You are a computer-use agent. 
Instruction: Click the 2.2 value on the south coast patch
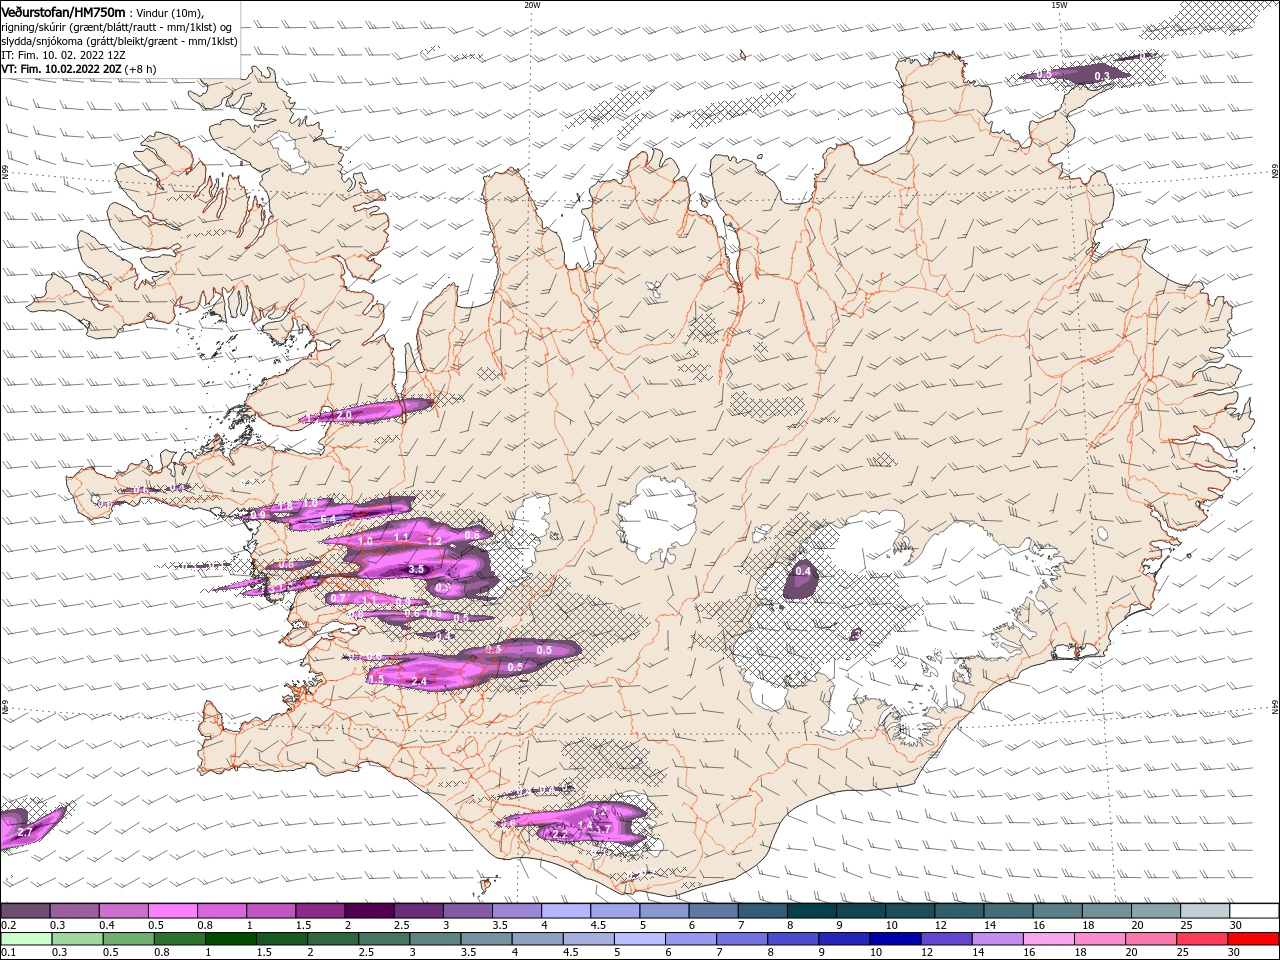(559, 834)
